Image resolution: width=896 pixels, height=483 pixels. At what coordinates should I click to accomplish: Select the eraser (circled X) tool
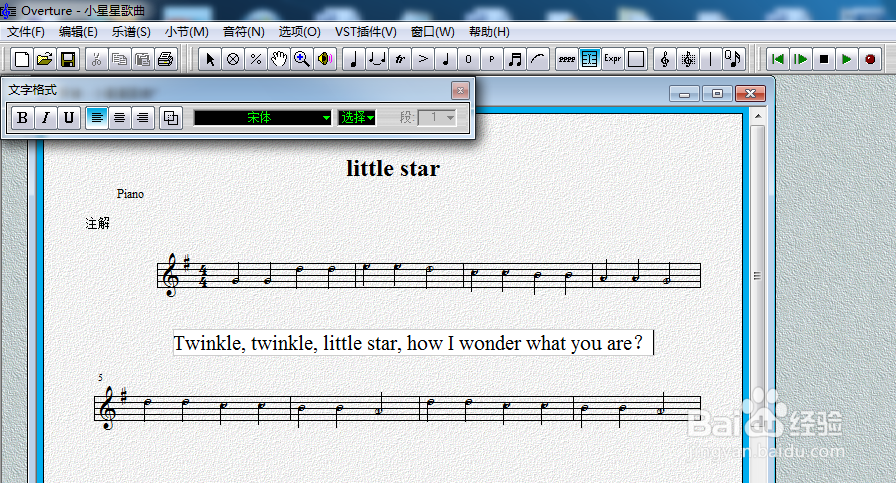(233, 59)
